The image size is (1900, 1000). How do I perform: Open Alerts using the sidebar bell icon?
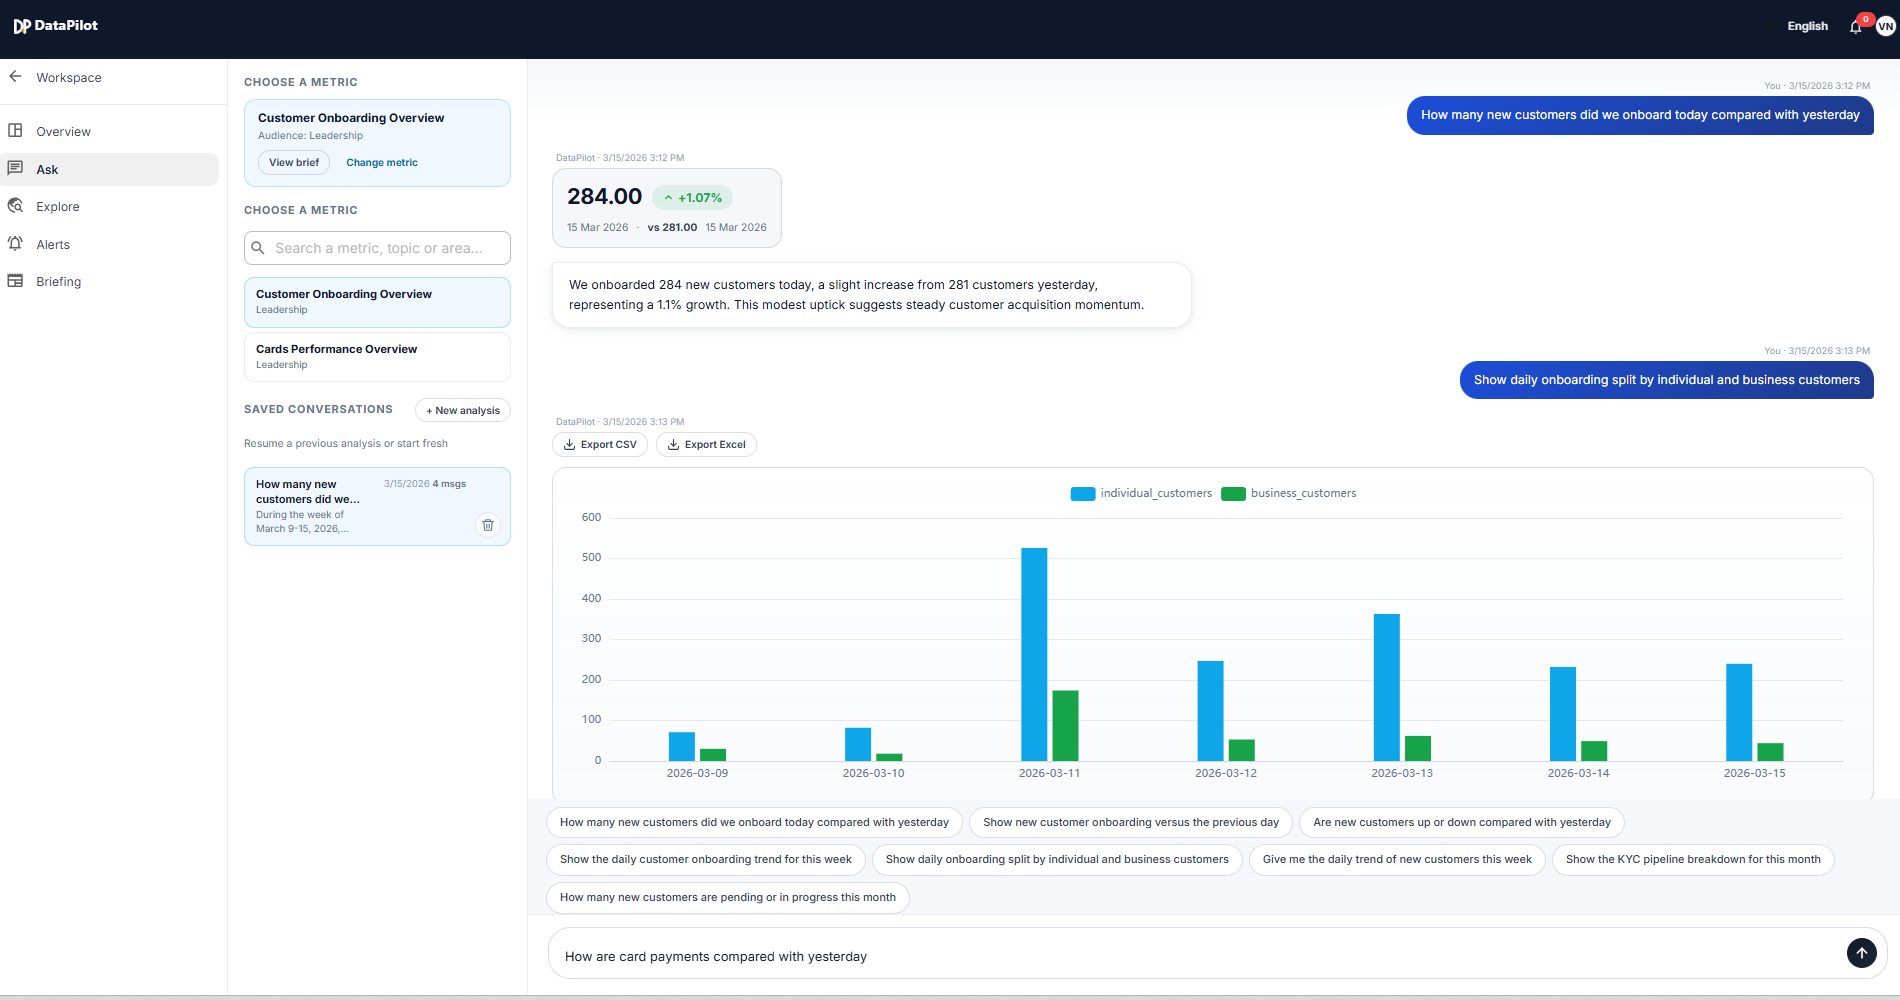coord(15,243)
